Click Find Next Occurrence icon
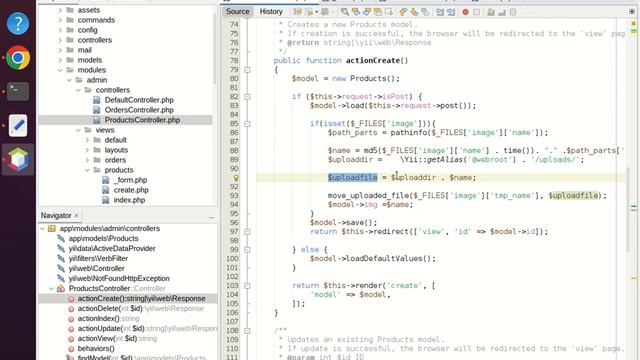 [x=367, y=12]
